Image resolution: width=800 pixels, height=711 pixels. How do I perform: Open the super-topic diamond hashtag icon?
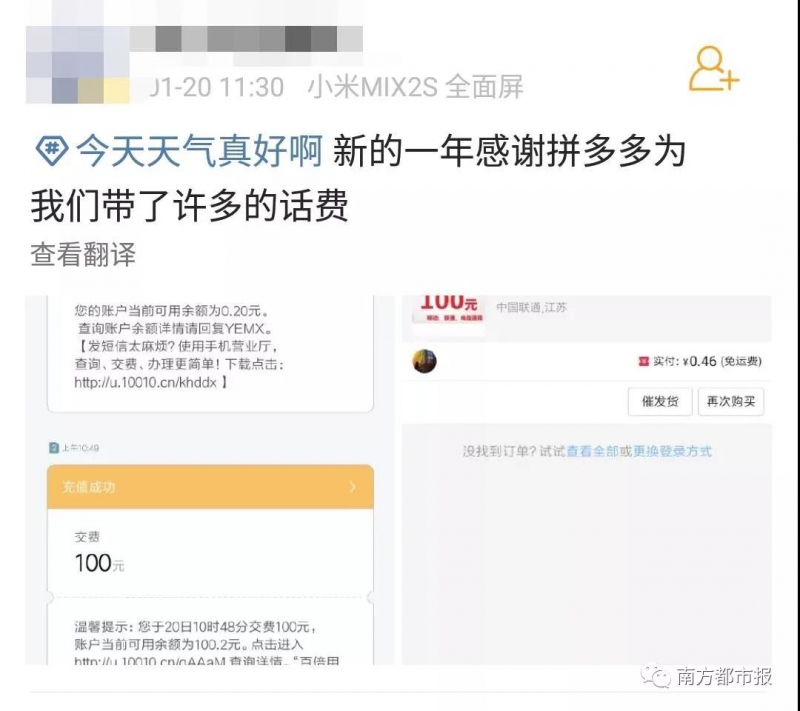[x=52, y=150]
